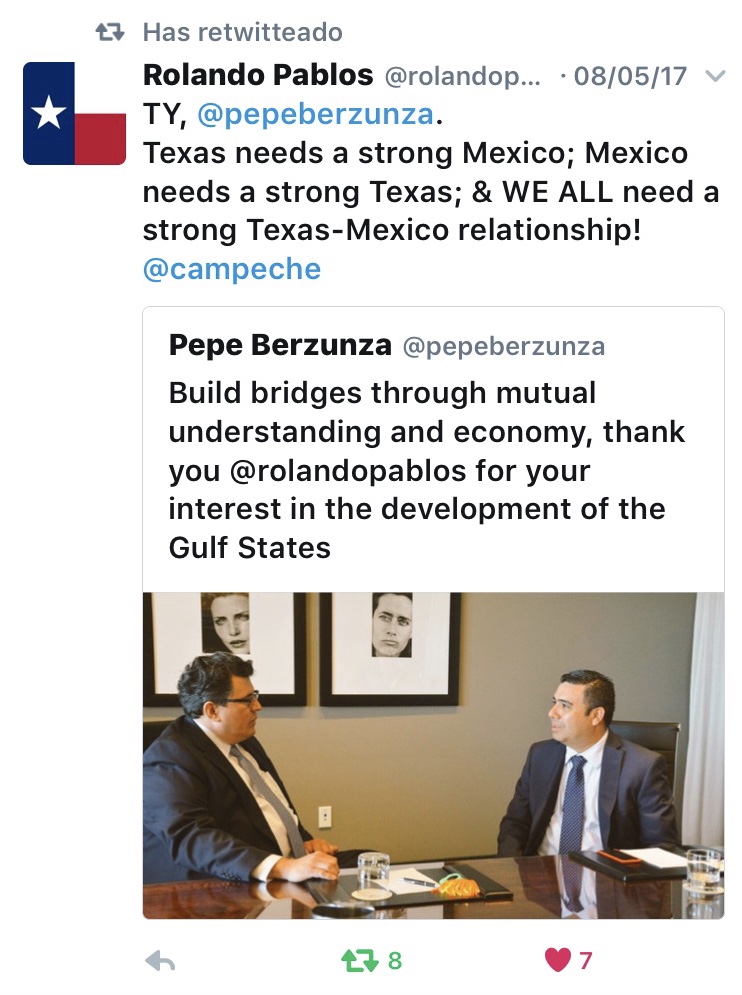Click the 08/05/17 tweet date

pos(630,76)
